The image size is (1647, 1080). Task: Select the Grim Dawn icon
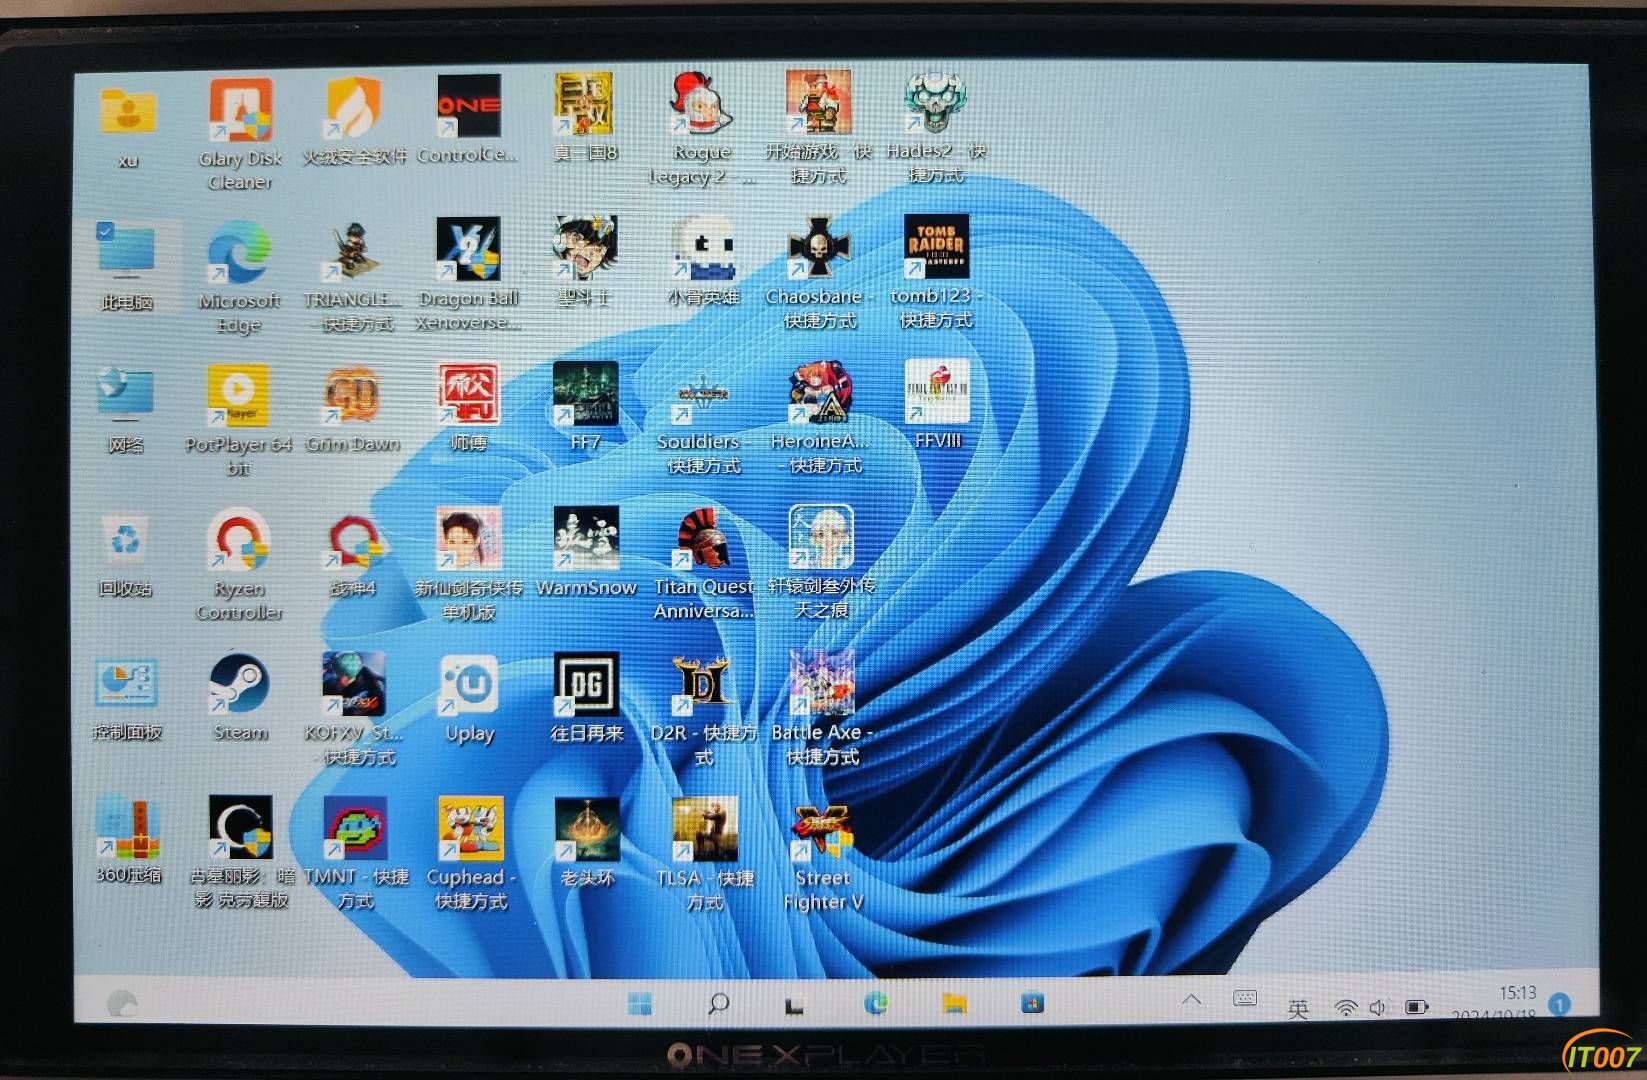pos(352,396)
